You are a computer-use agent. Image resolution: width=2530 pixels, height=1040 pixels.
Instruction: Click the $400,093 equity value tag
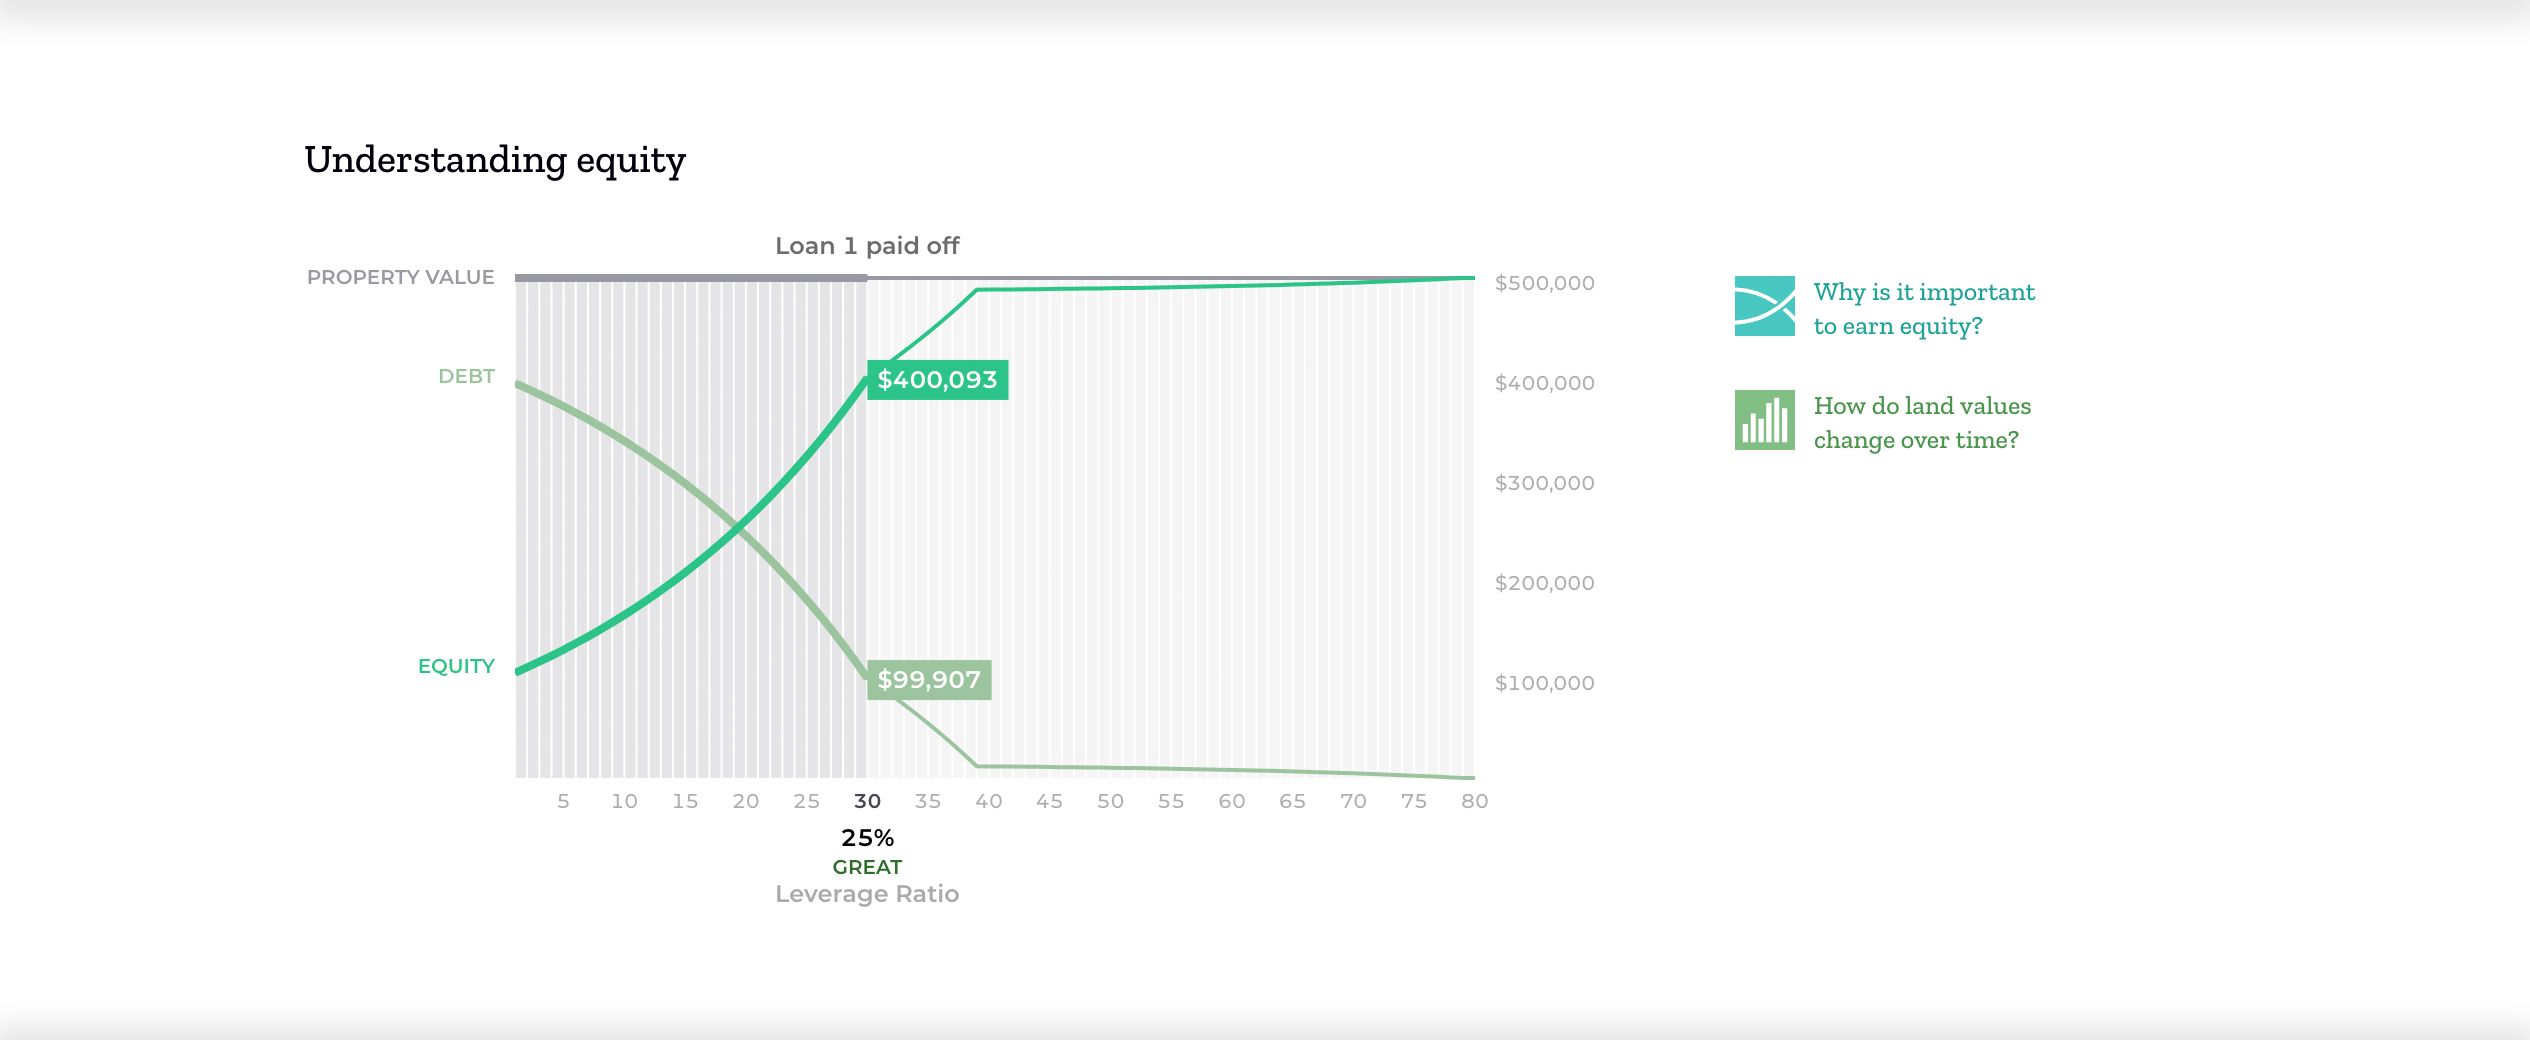[x=937, y=380]
